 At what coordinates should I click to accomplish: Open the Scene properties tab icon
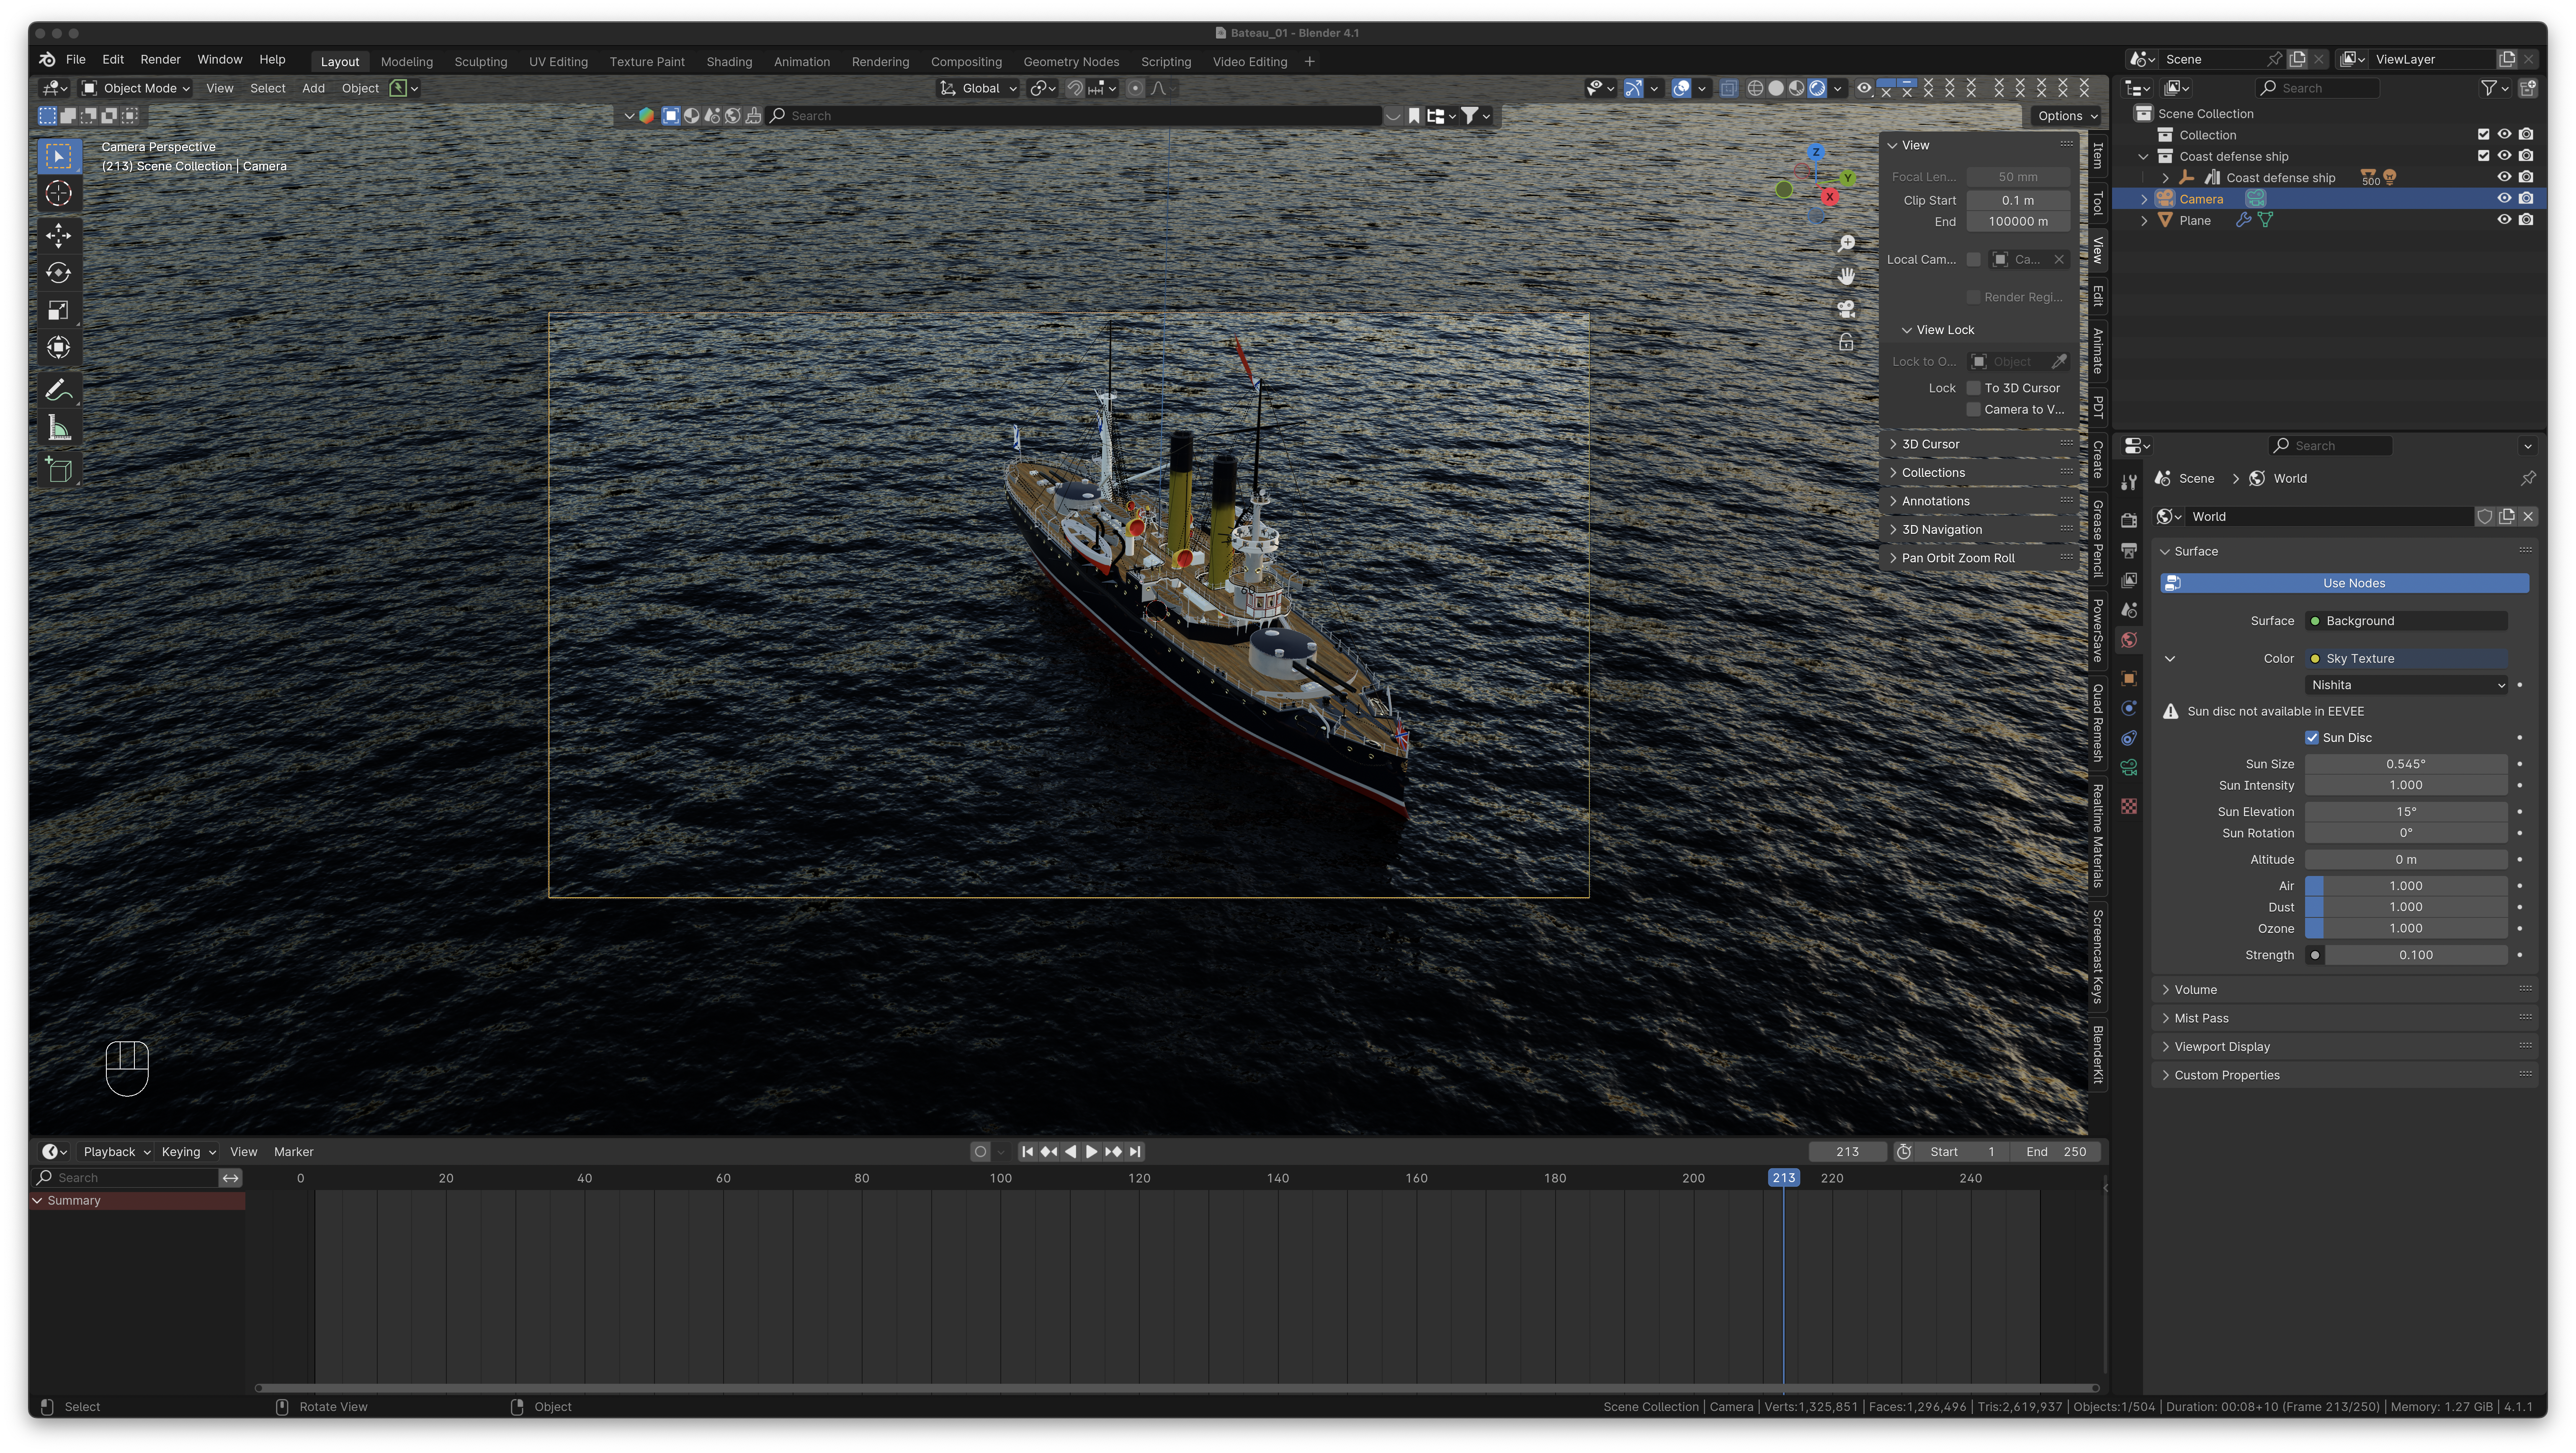coord(2129,610)
